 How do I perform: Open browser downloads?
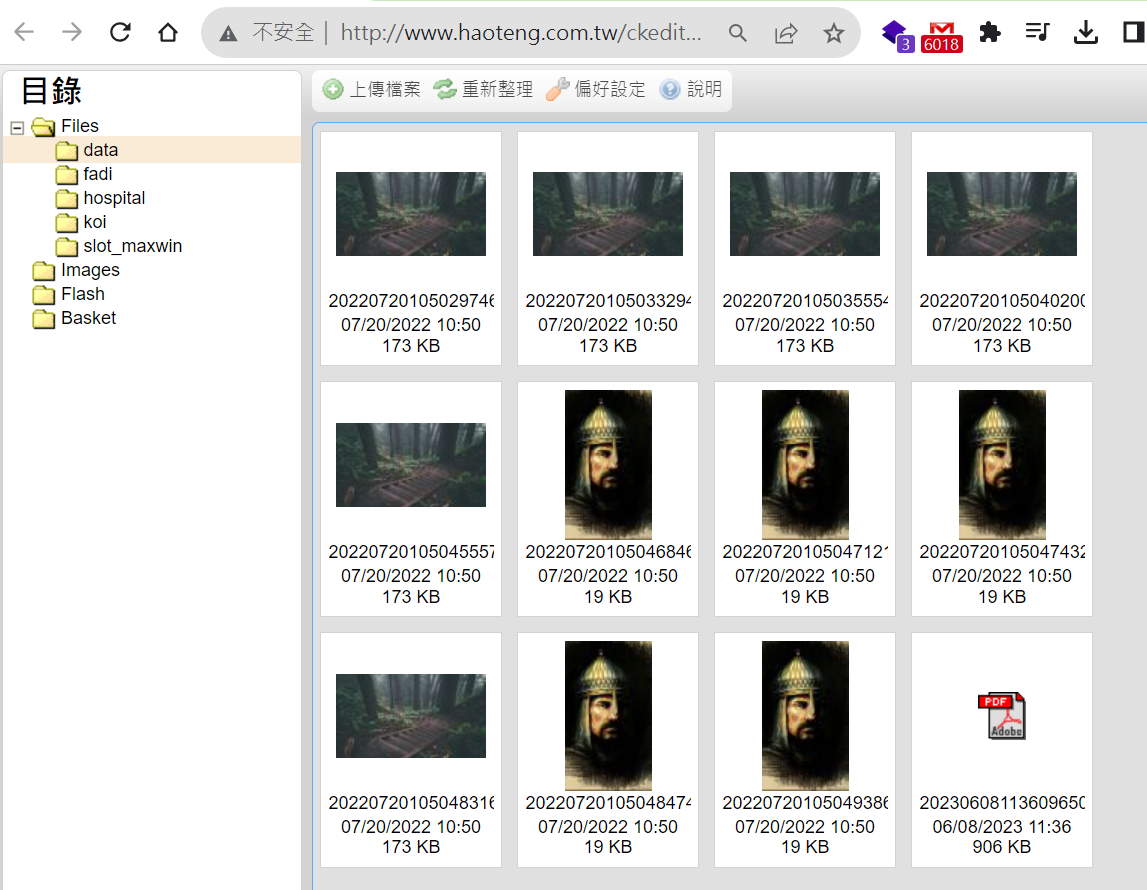1086,32
